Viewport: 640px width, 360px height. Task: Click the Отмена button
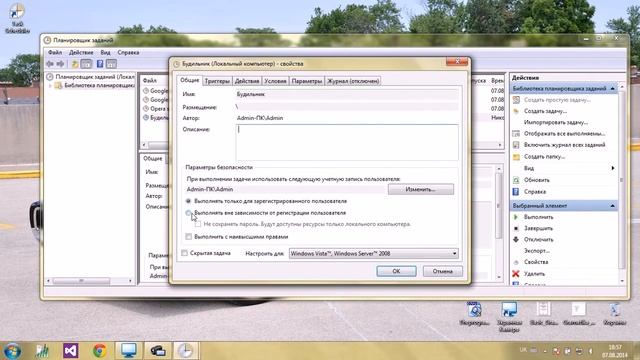click(443, 271)
